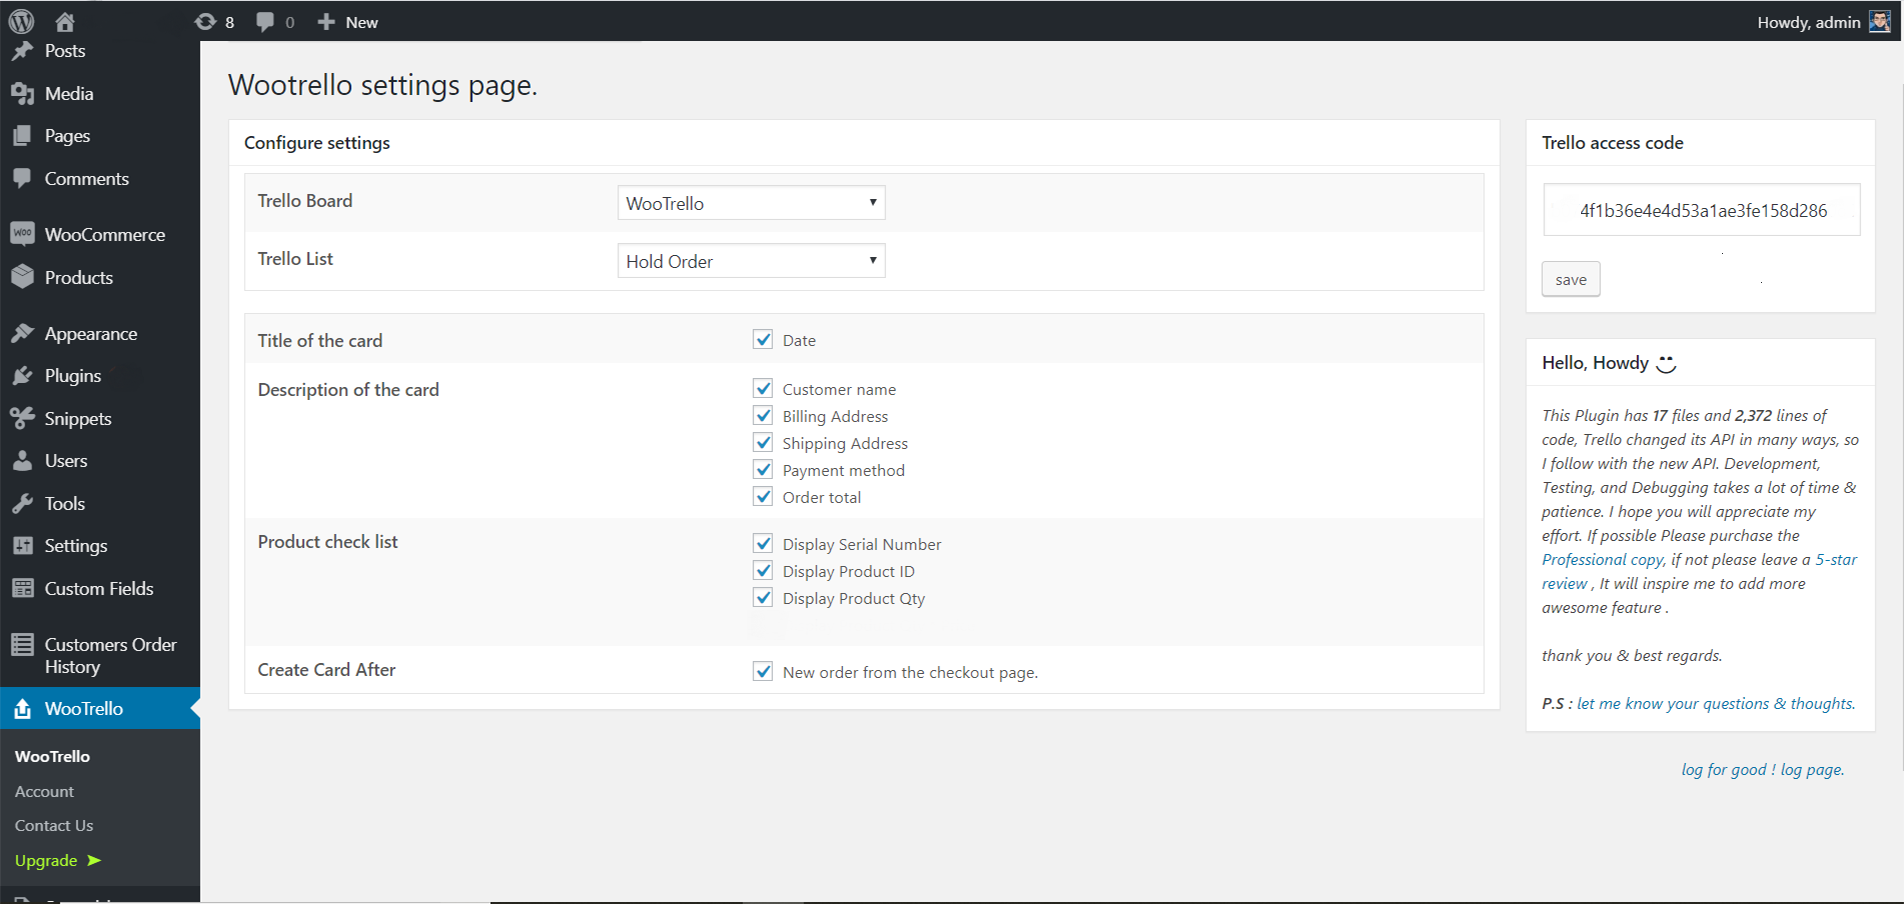Click the WooCommerce woo icon
This screenshot has height=904, width=1904.
click(x=22, y=234)
